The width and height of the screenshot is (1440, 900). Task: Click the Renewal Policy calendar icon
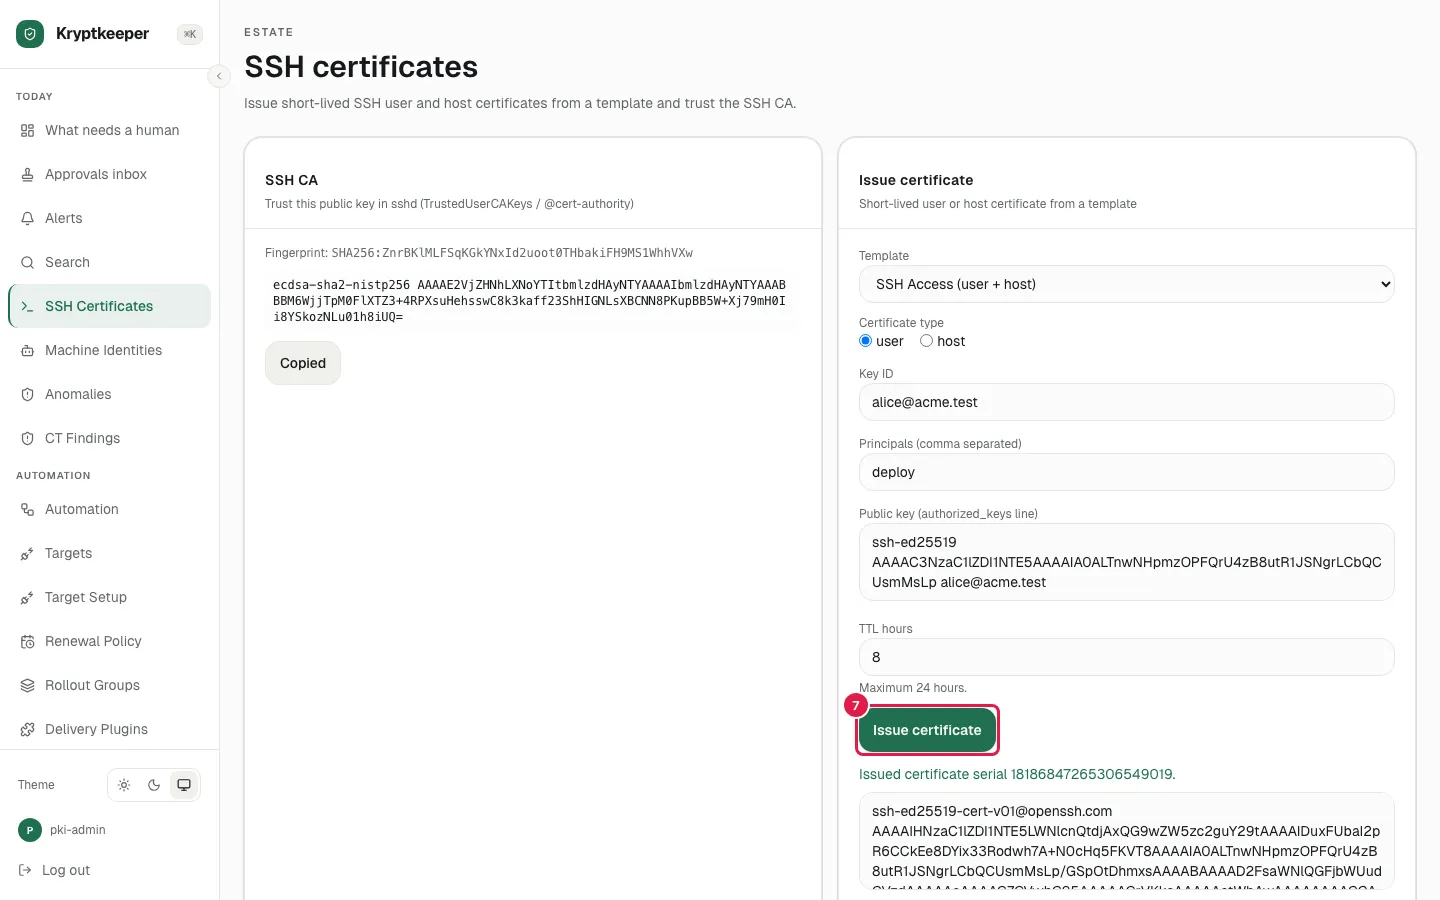(27, 642)
